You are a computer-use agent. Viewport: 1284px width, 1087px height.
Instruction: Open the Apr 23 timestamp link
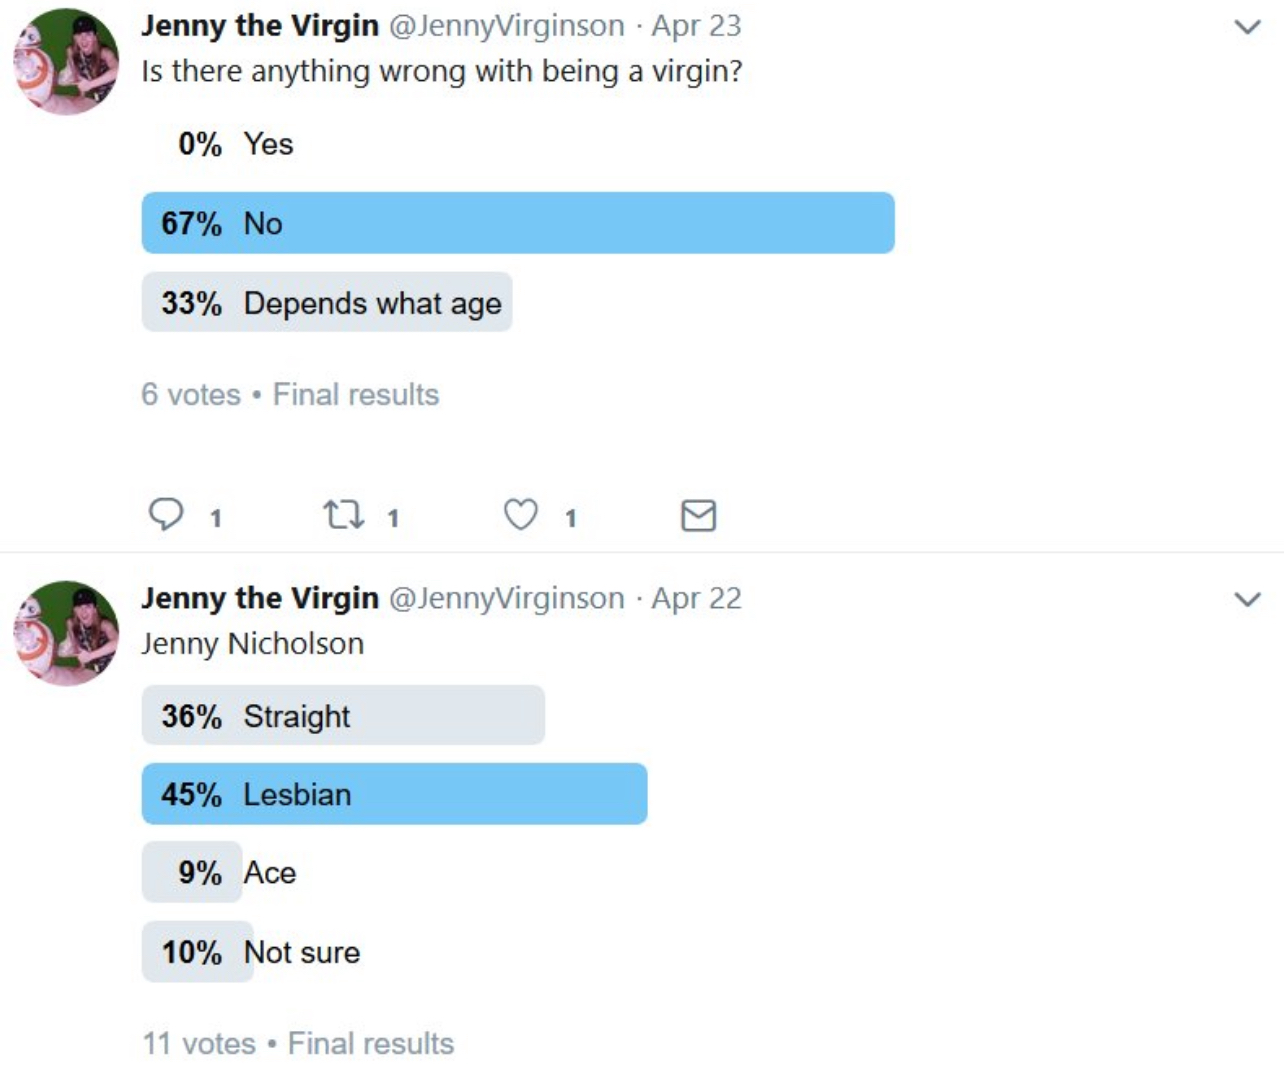pyautogui.click(x=696, y=26)
